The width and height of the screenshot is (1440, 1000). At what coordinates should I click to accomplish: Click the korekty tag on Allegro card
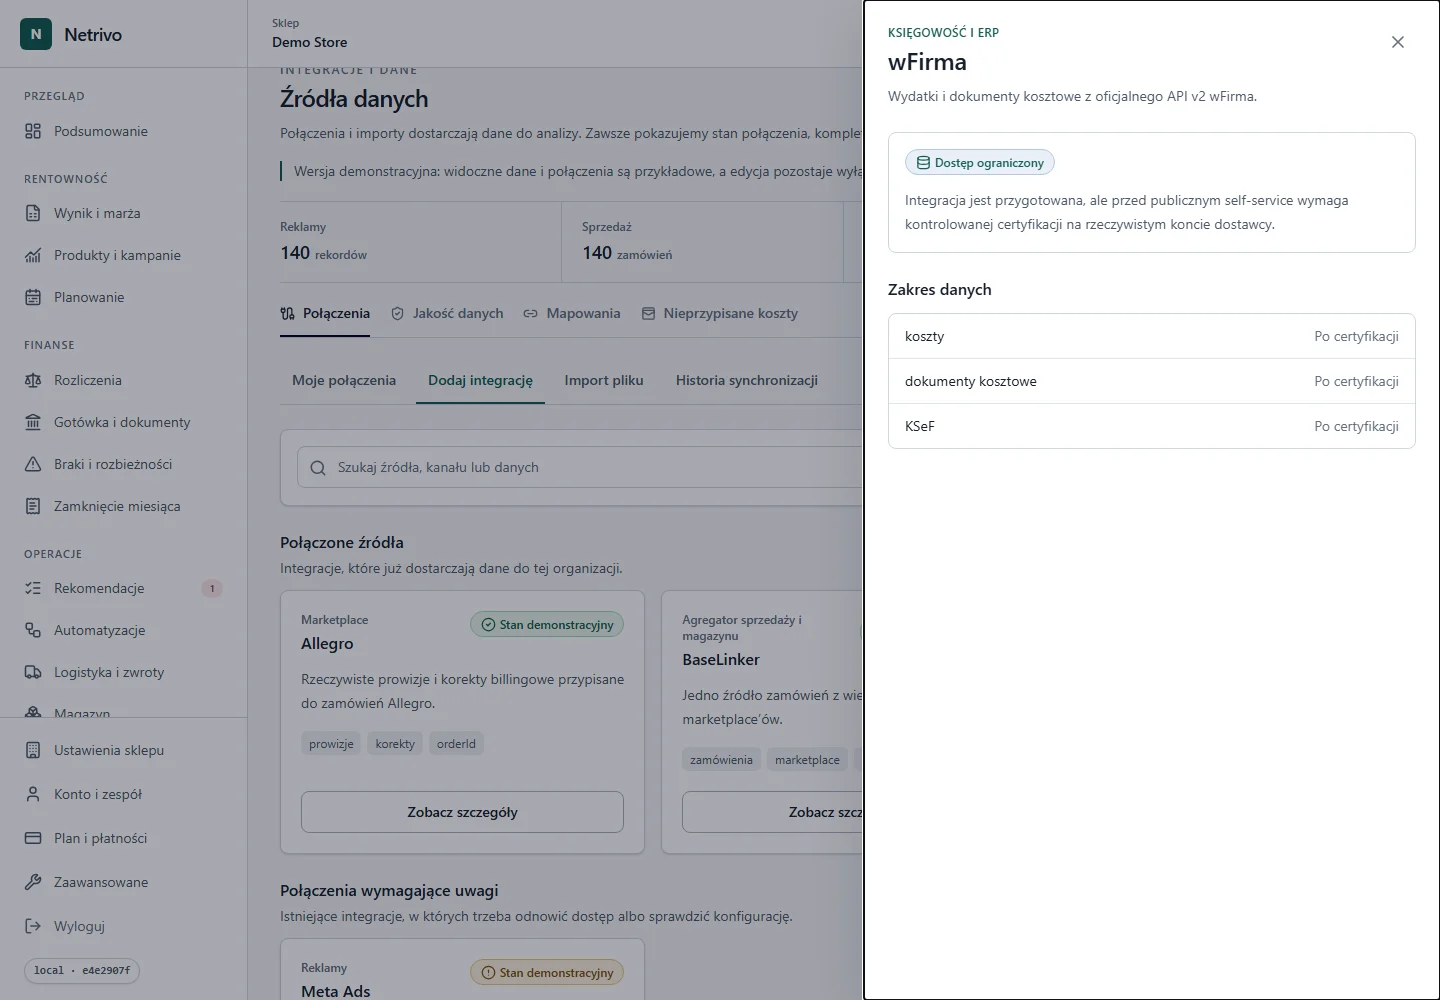[395, 744]
